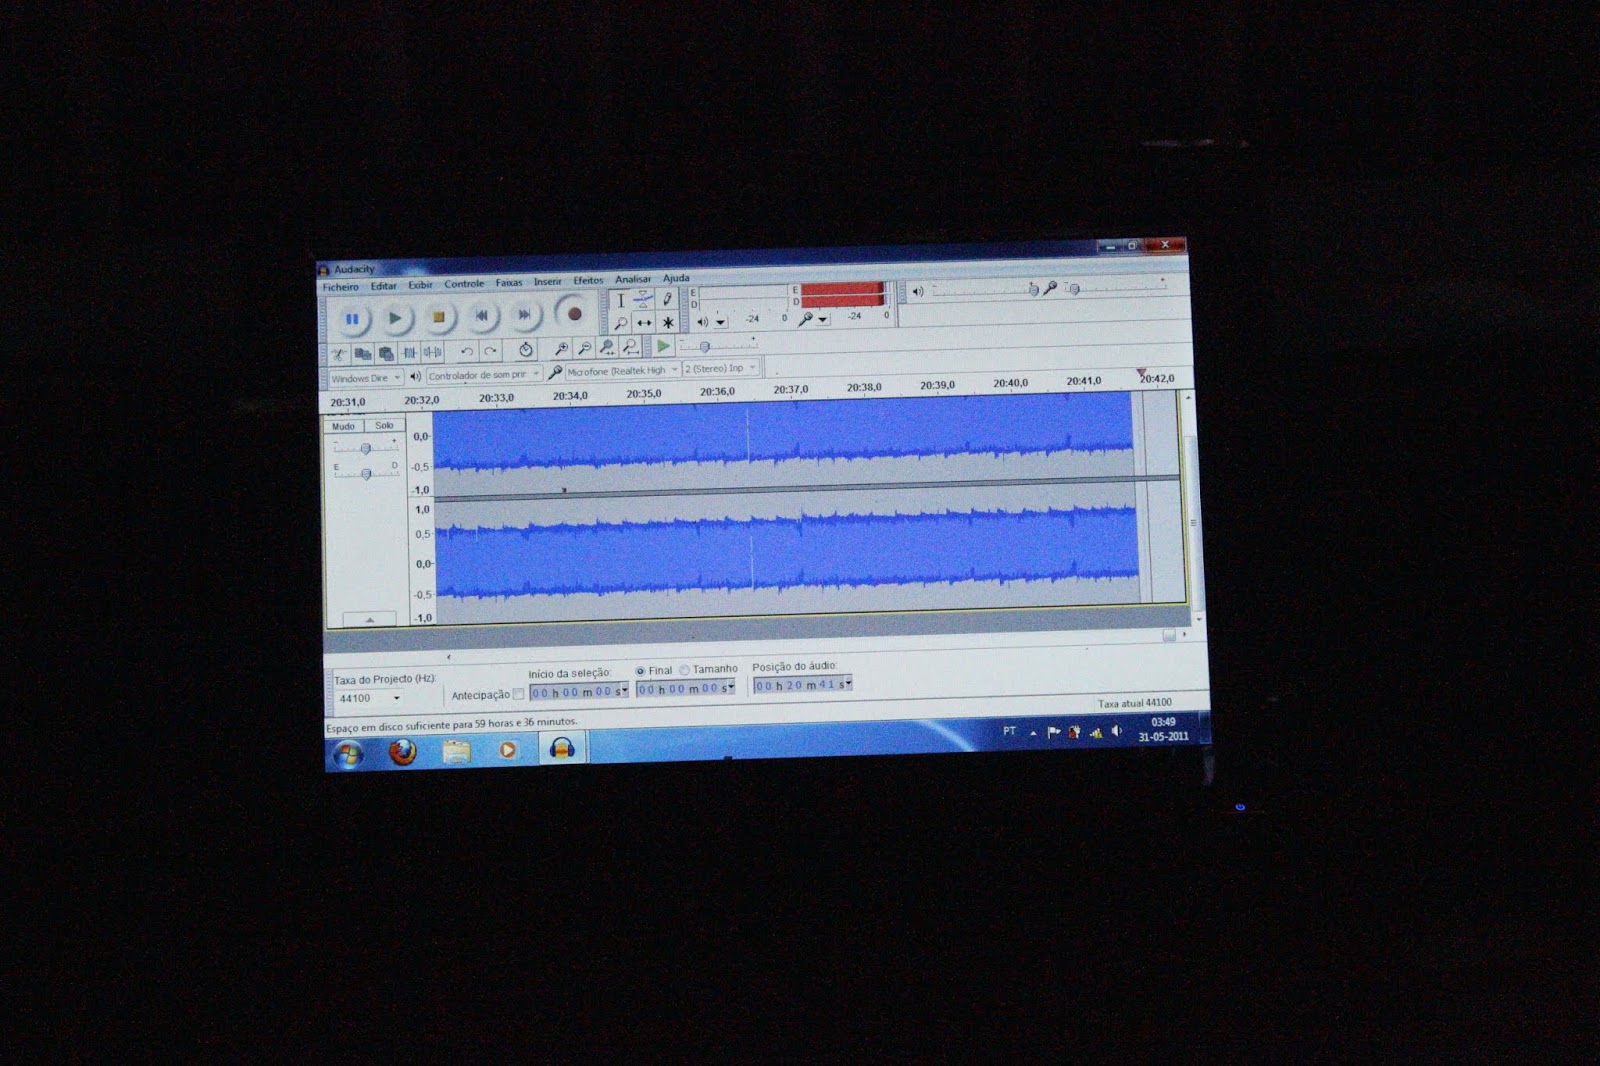Click the Undo arrow icon
Image resolution: width=1600 pixels, height=1066 pixels.
click(466, 351)
